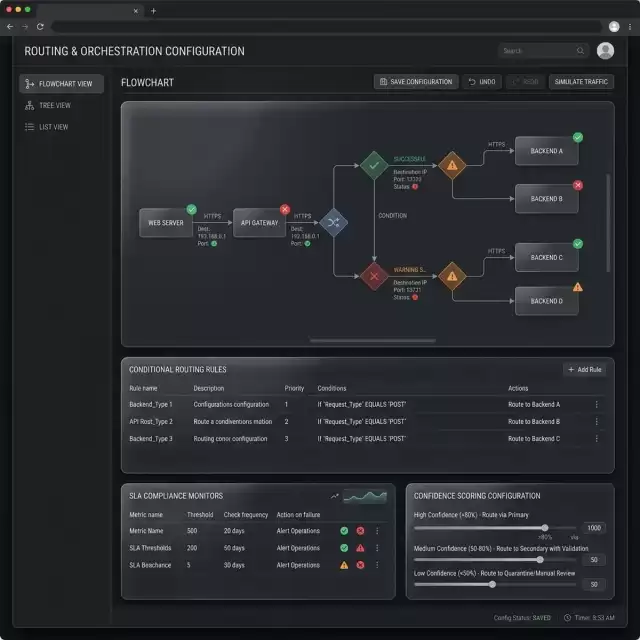640x640 pixels.
Task: Click High Confidence value field 1000
Action: point(594,528)
